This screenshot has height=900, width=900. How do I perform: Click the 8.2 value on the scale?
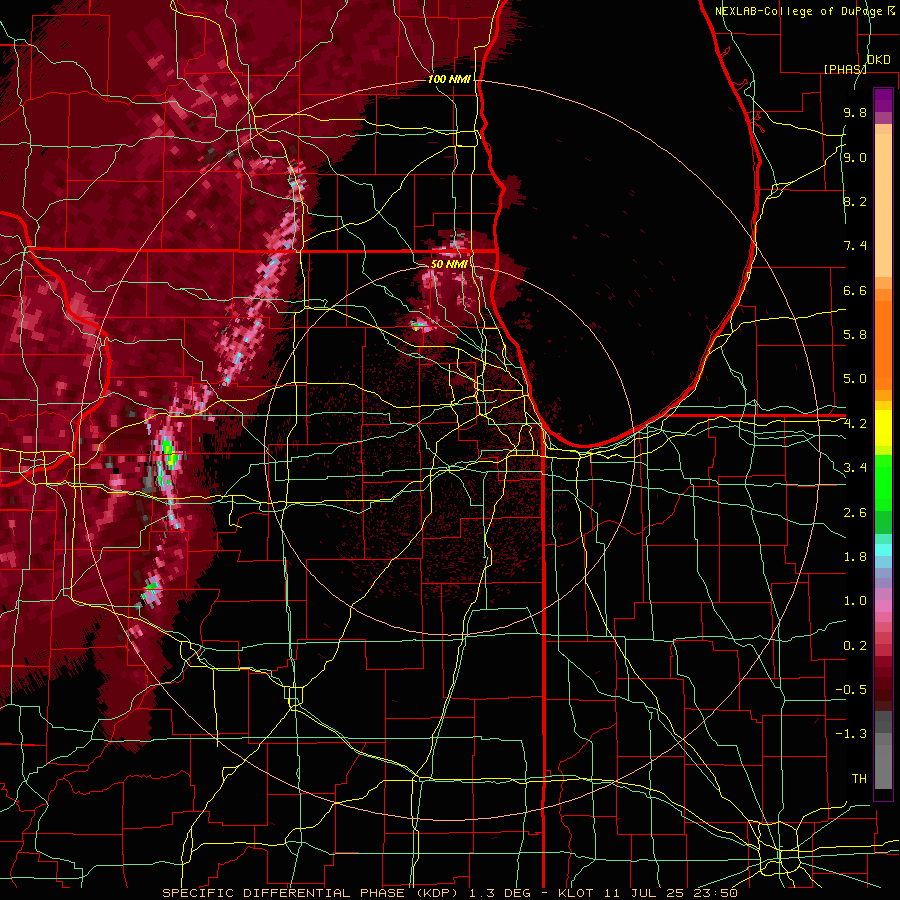click(855, 201)
